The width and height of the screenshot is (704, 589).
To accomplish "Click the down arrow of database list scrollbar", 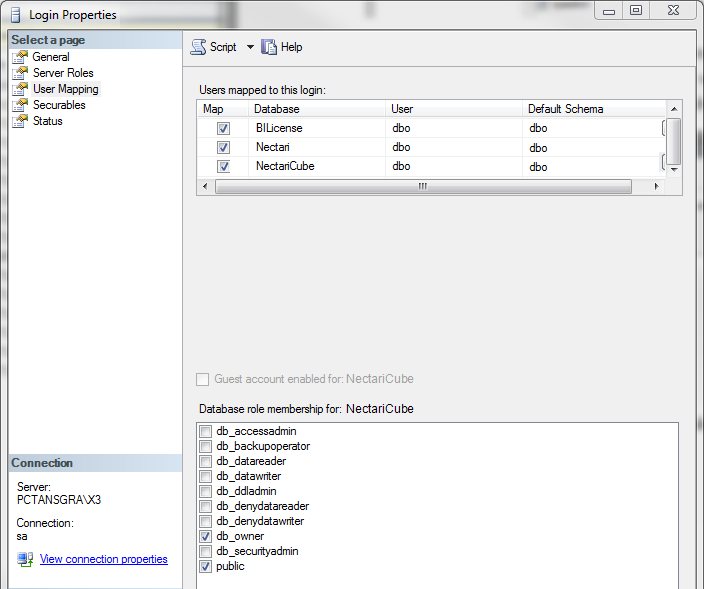I will 674,170.
